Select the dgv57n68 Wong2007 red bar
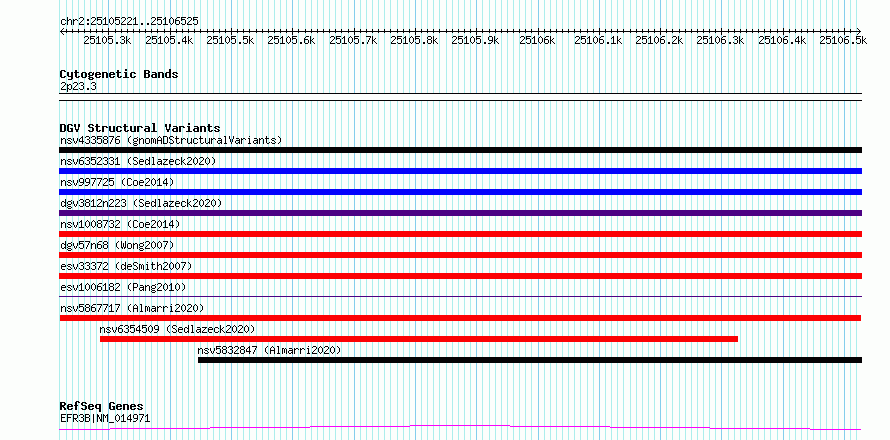 [x=460, y=255]
